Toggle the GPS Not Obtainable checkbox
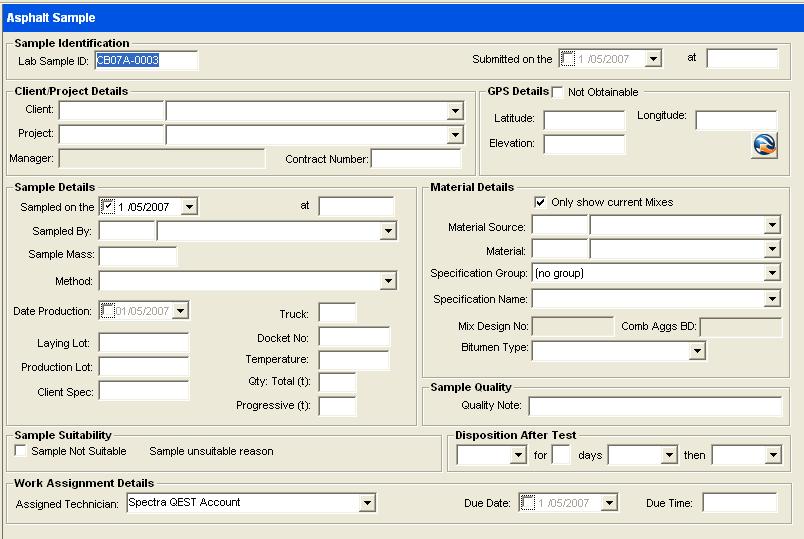 (558, 93)
